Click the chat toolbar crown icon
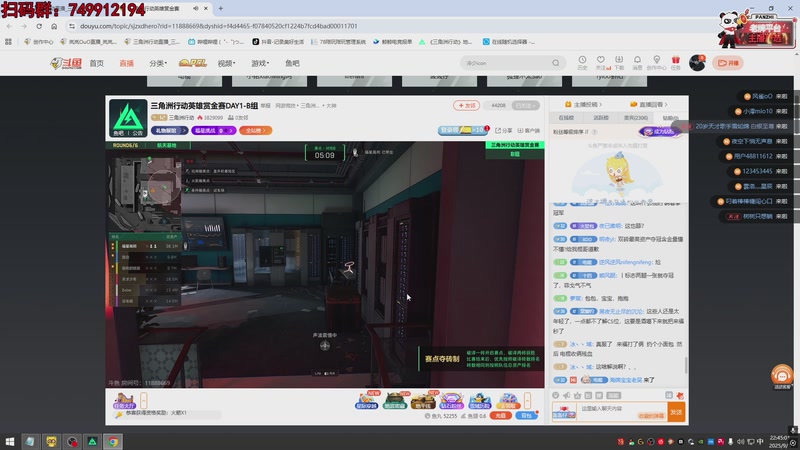Screen dimensions: 800x450 [x=577, y=395]
